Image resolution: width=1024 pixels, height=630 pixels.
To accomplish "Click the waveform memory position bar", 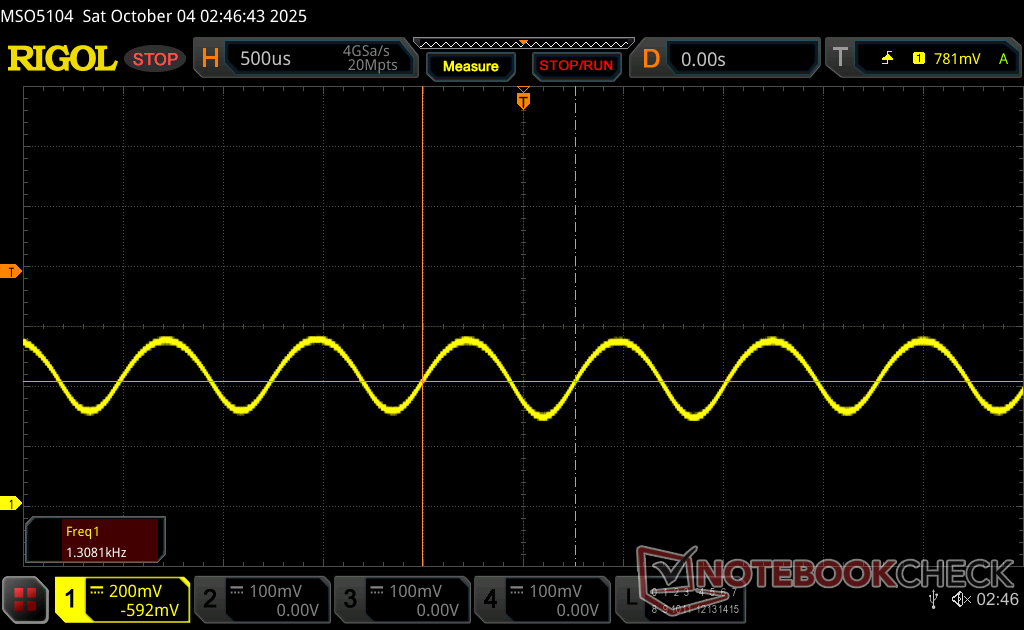I will (523, 43).
